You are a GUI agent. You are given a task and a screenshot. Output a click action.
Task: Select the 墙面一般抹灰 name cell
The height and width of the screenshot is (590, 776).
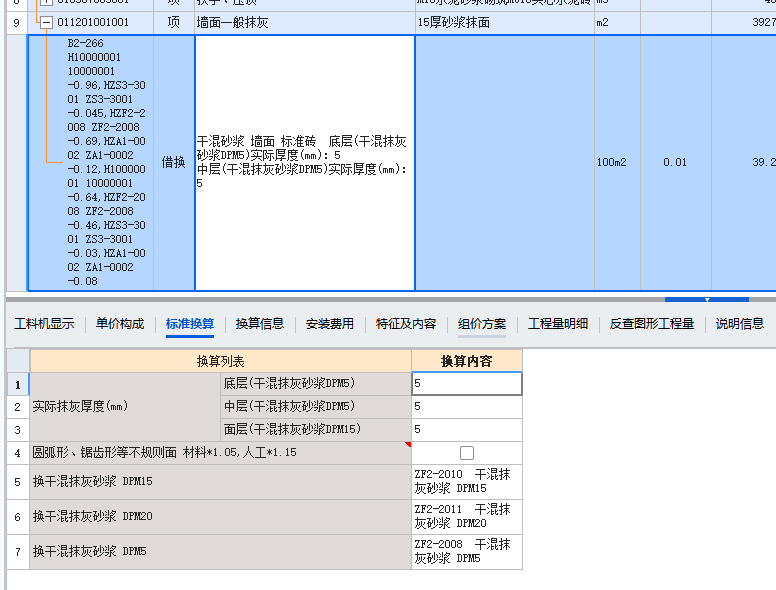tap(305, 23)
